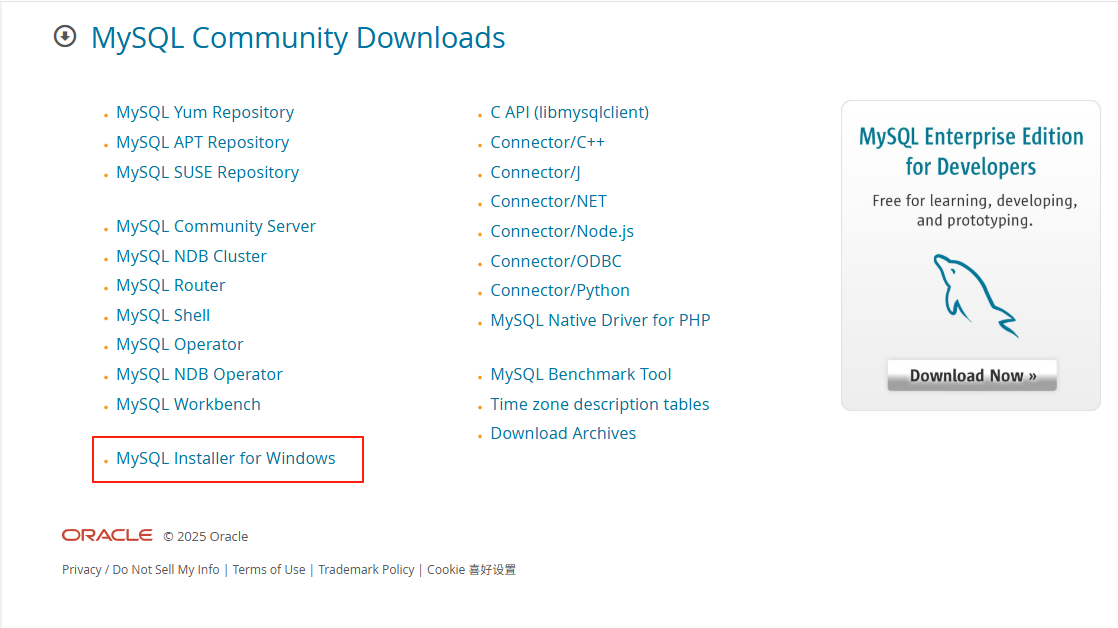Viewport: 1118px width, 628px height.
Task: Open the Connector/Node.js link
Action: coord(562,232)
